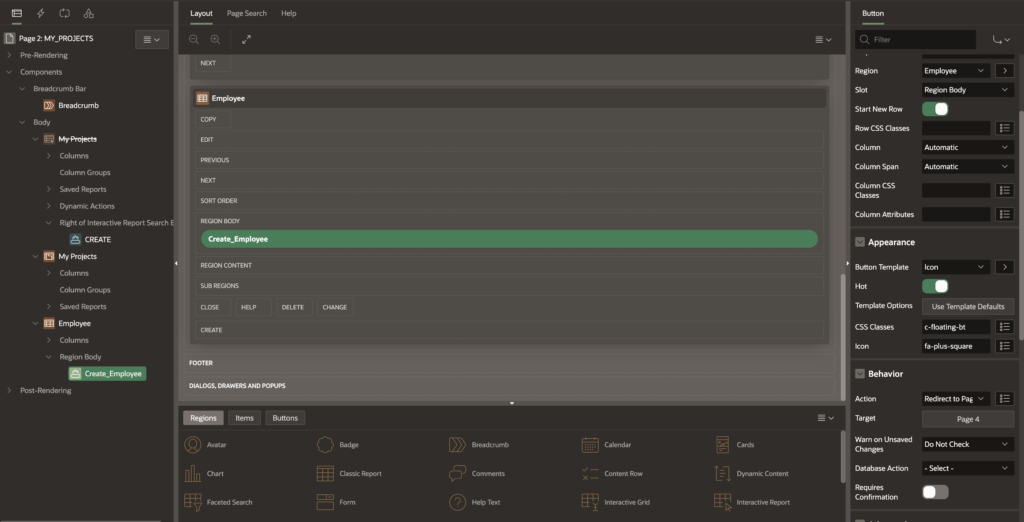Expand the Pre-Rendering tree node
The image size is (1024, 522).
pyautogui.click(x=10, y=55)
